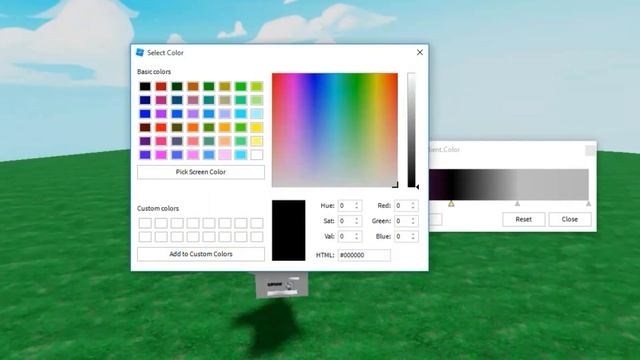The height and width of the screenshot is (360, 640).
Task: Increase Val with its up arrow
Action: 357,234
